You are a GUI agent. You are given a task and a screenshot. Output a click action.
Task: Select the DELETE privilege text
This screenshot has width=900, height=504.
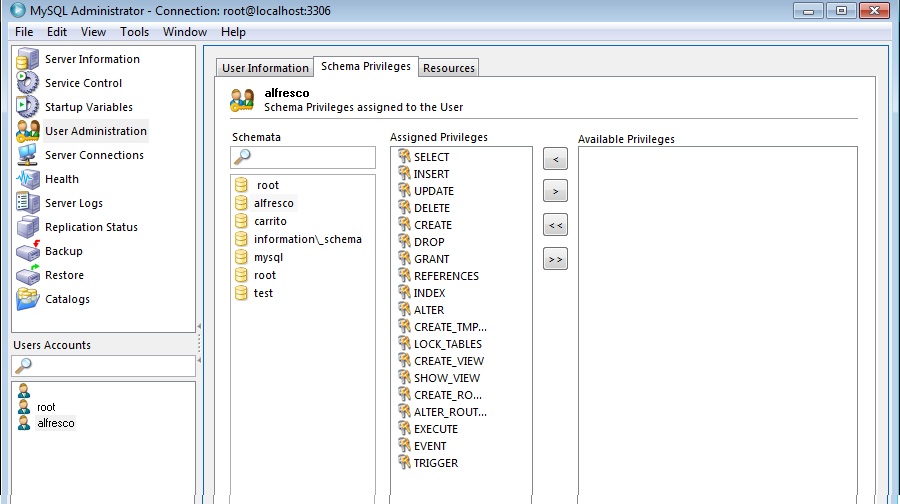432,208
